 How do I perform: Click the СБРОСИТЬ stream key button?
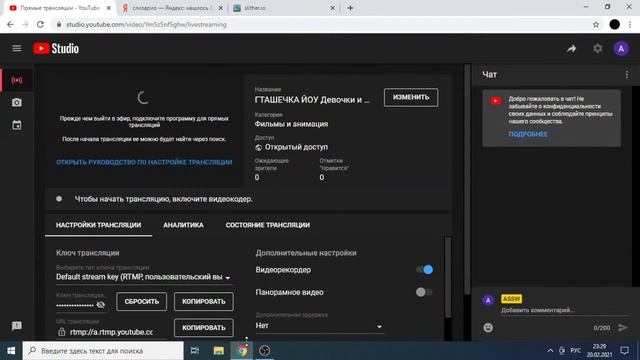coord(141,302)
